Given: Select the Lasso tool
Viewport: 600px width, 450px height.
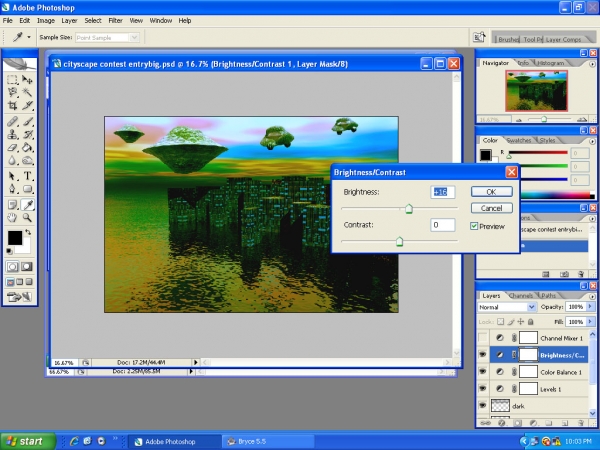Looking at the screenshot, I should pos(12,92).
